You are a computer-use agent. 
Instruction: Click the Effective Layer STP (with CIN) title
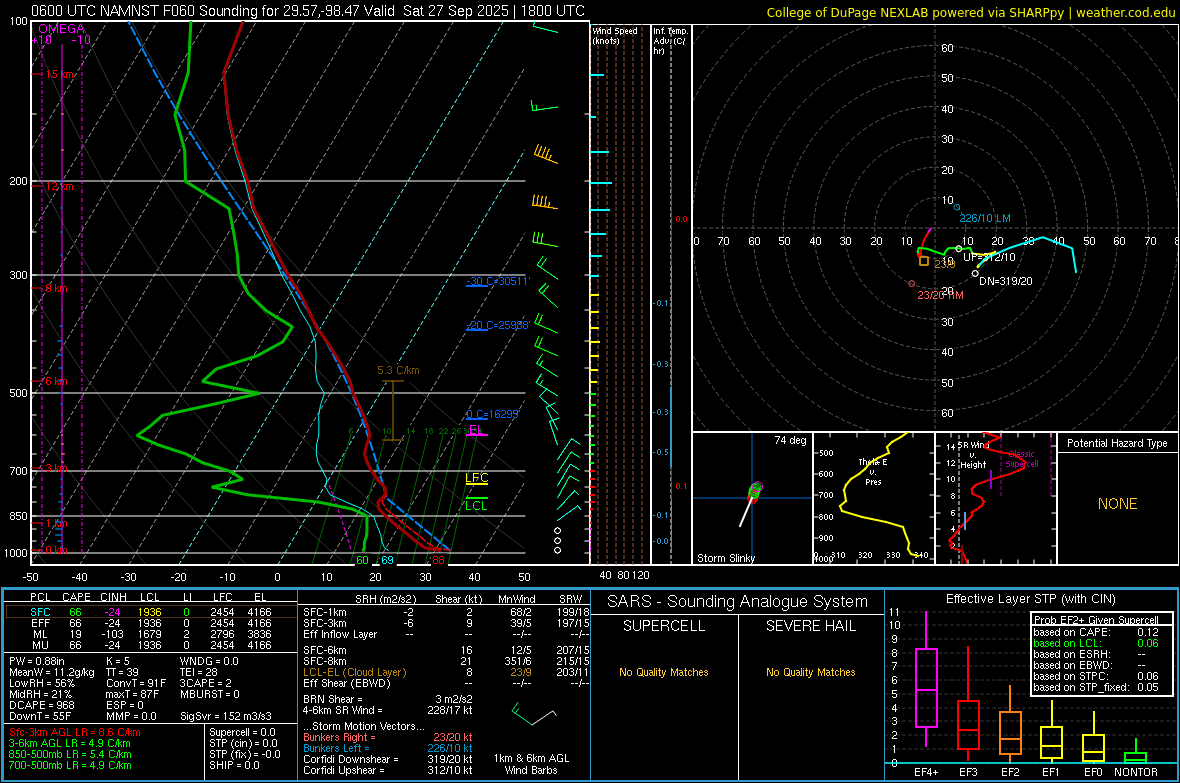click(1030, 599)
